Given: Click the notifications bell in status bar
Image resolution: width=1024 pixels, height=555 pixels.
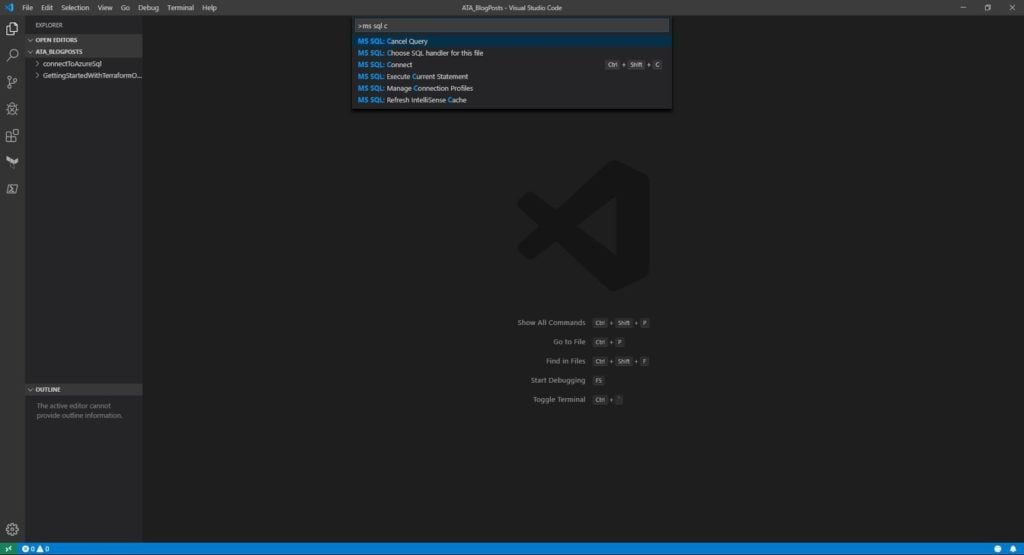Looking at the screenshot, I should click(x=1013, y=549).
